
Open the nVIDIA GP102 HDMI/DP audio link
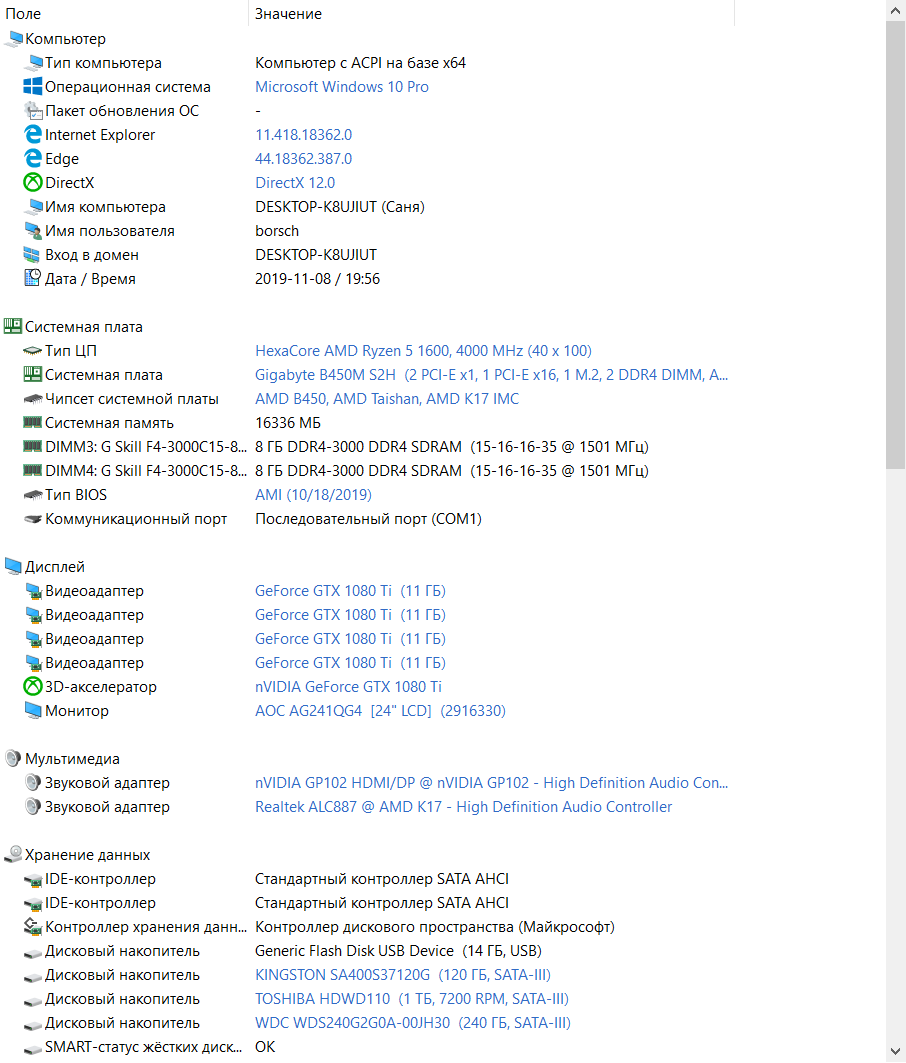pos(491,782)
